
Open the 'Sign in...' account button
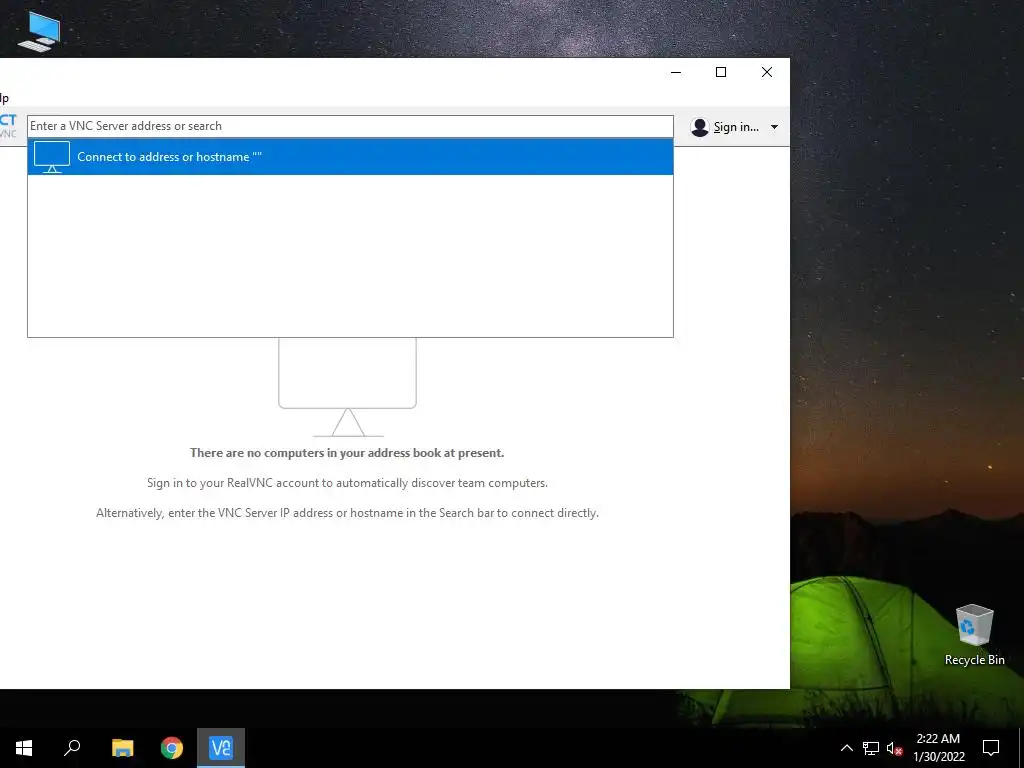pyautogui.click(x=735, y=127)
